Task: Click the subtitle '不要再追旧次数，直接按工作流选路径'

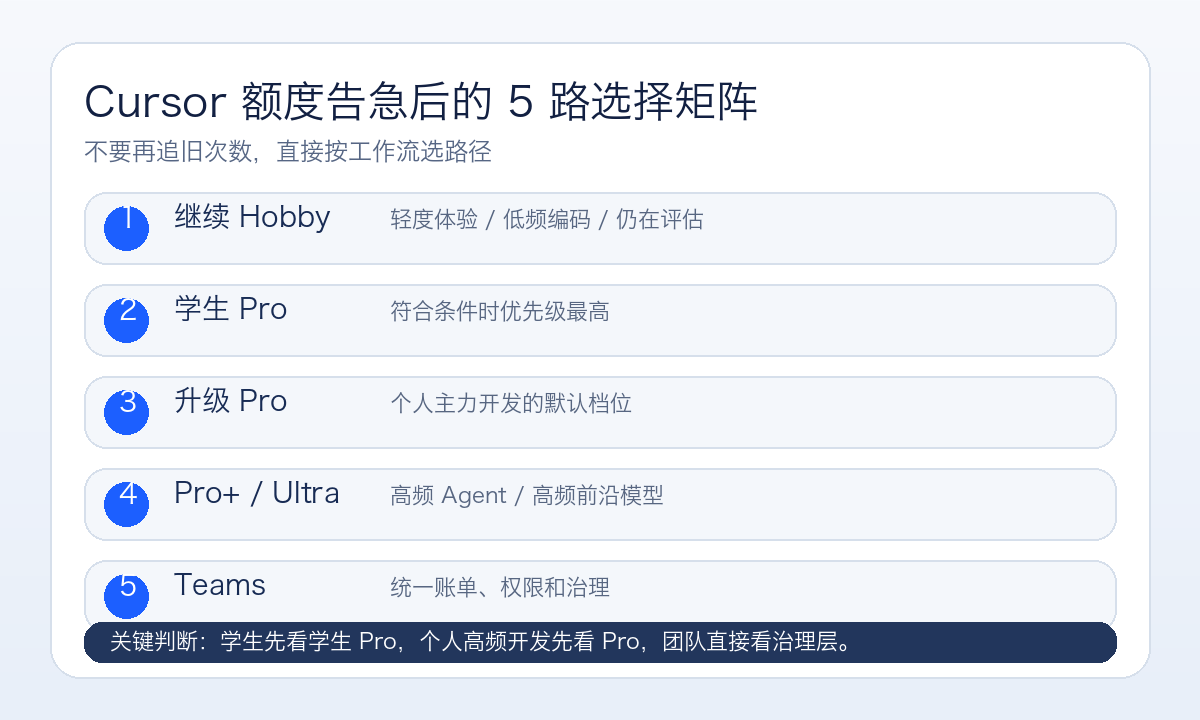Action: tap(288, 152)
